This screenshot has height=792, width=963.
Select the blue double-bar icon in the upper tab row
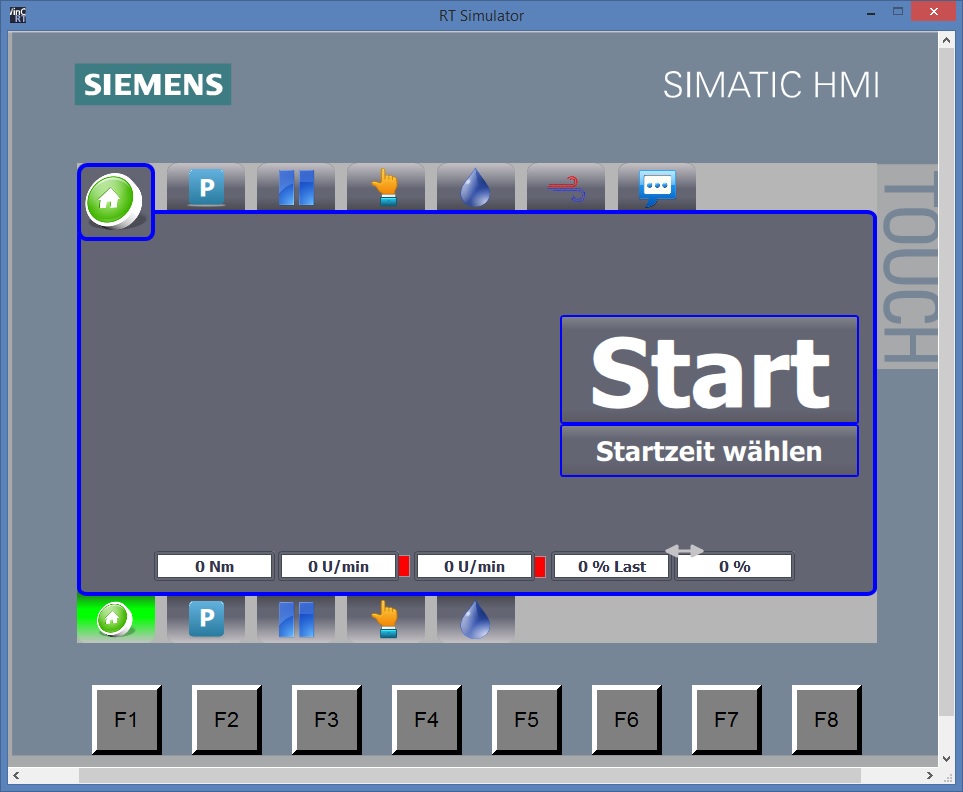click(296, 187)
